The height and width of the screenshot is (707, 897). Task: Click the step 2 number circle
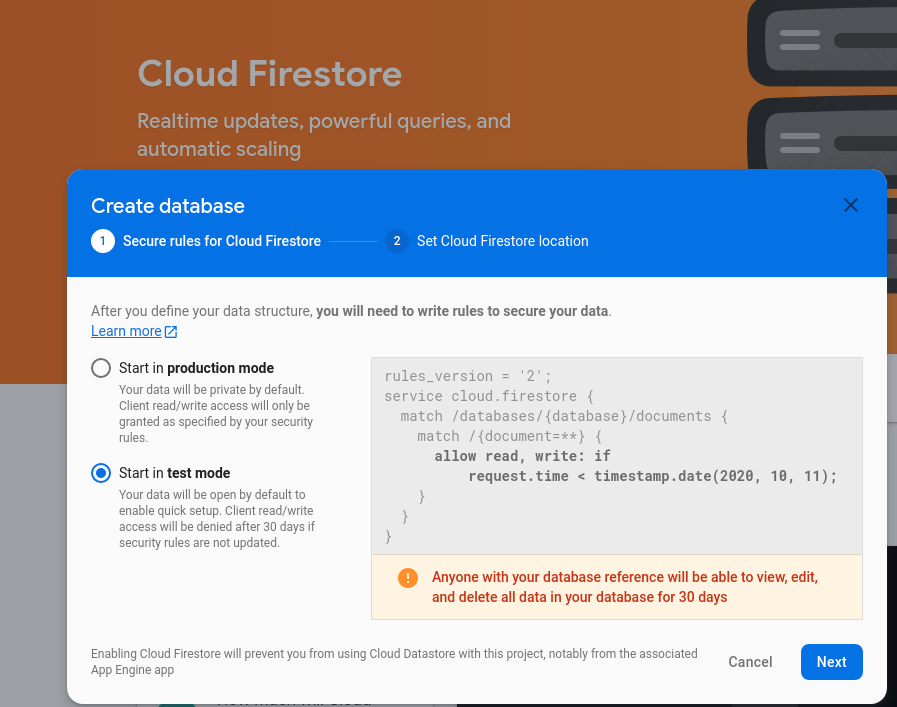coord(397,241)
